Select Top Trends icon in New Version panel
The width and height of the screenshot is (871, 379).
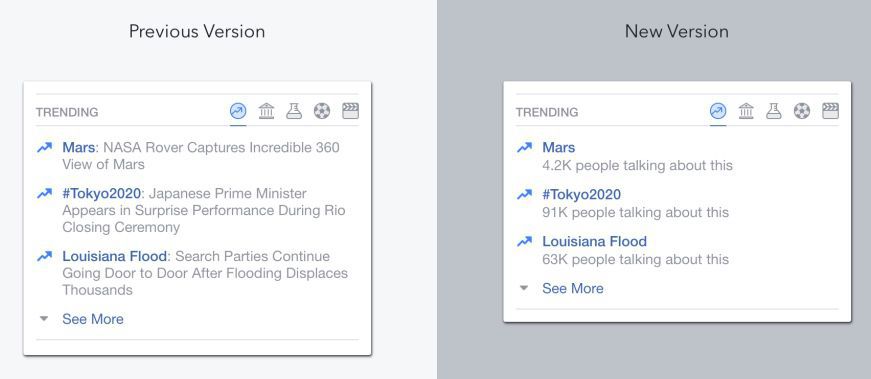(718, 111)
